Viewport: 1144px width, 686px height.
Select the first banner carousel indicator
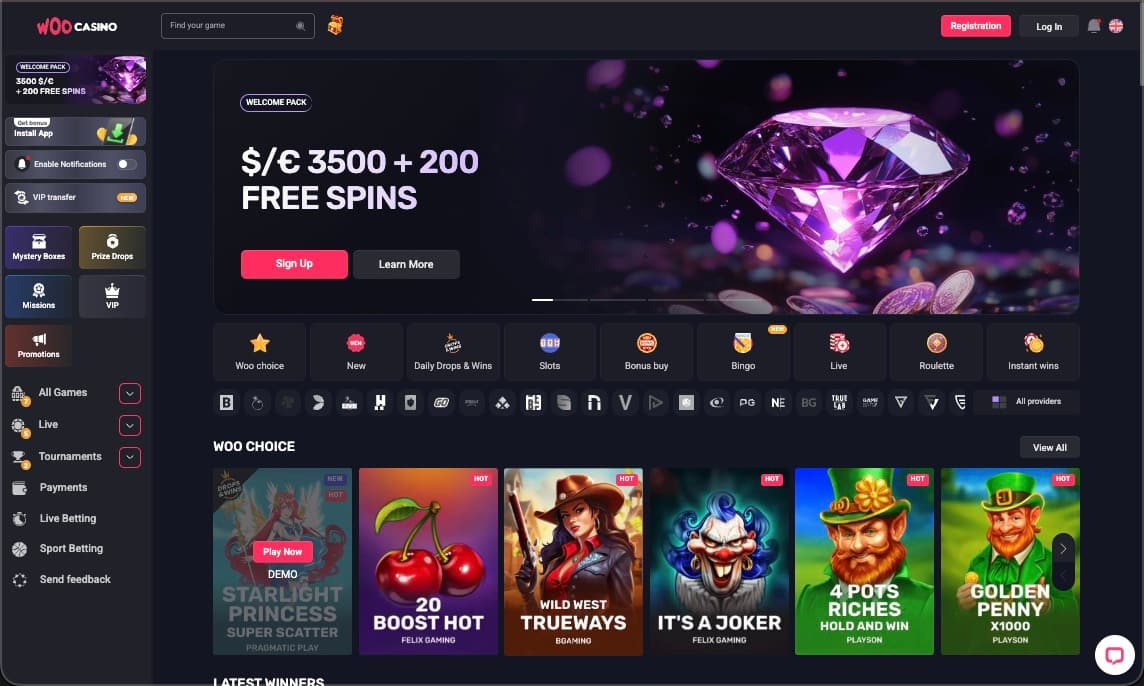tap(542, 300)
